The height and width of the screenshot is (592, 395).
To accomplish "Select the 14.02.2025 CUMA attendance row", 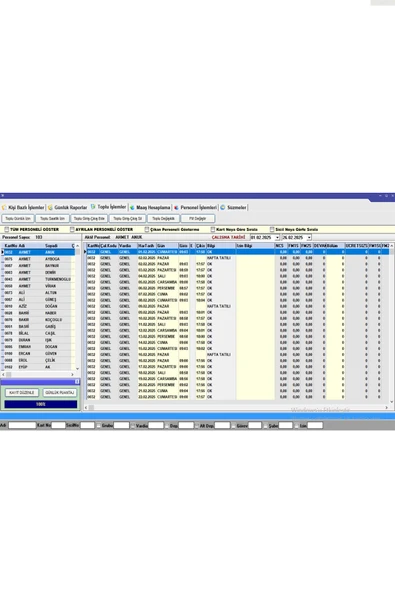I will point(238,342).
